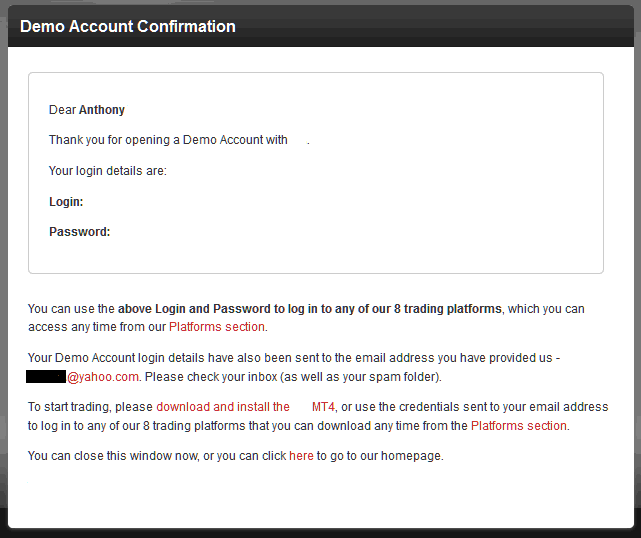Image resolution: width=641 pixels, height=538 pixels.
Task: Click the bold Login: label
Action: [x=66, y=202]
